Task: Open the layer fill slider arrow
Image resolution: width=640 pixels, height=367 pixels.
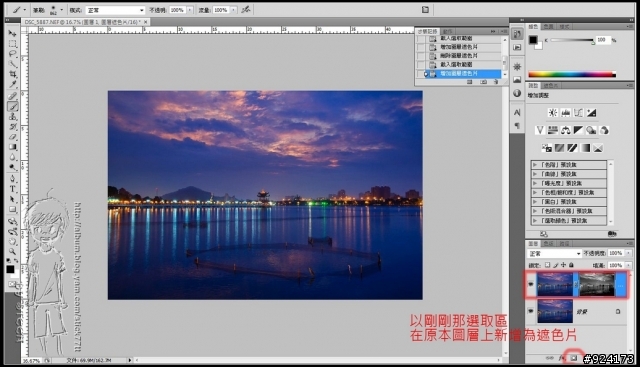Action: tap(629, 265)
